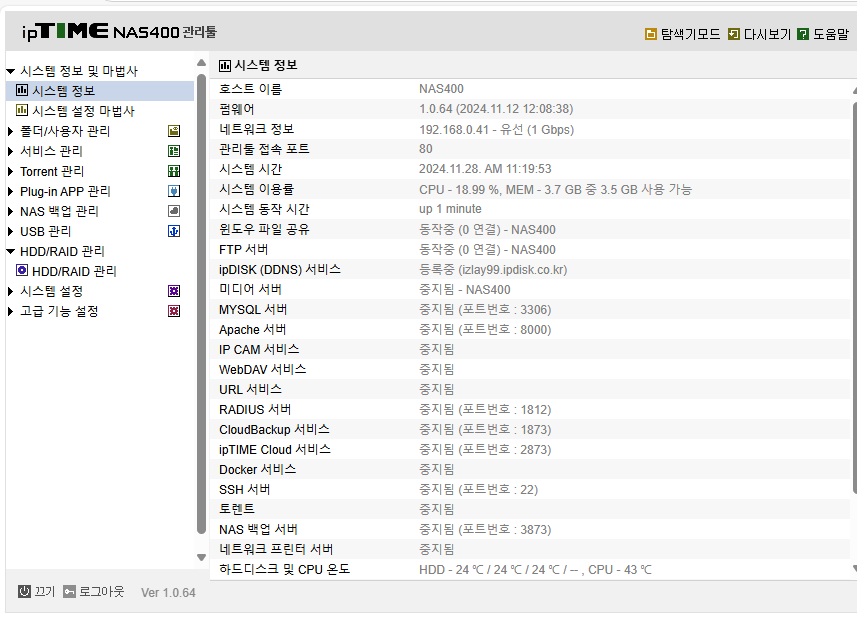
Task: Click the sidebar scroll-down arrow
Action: pos(201,558)
